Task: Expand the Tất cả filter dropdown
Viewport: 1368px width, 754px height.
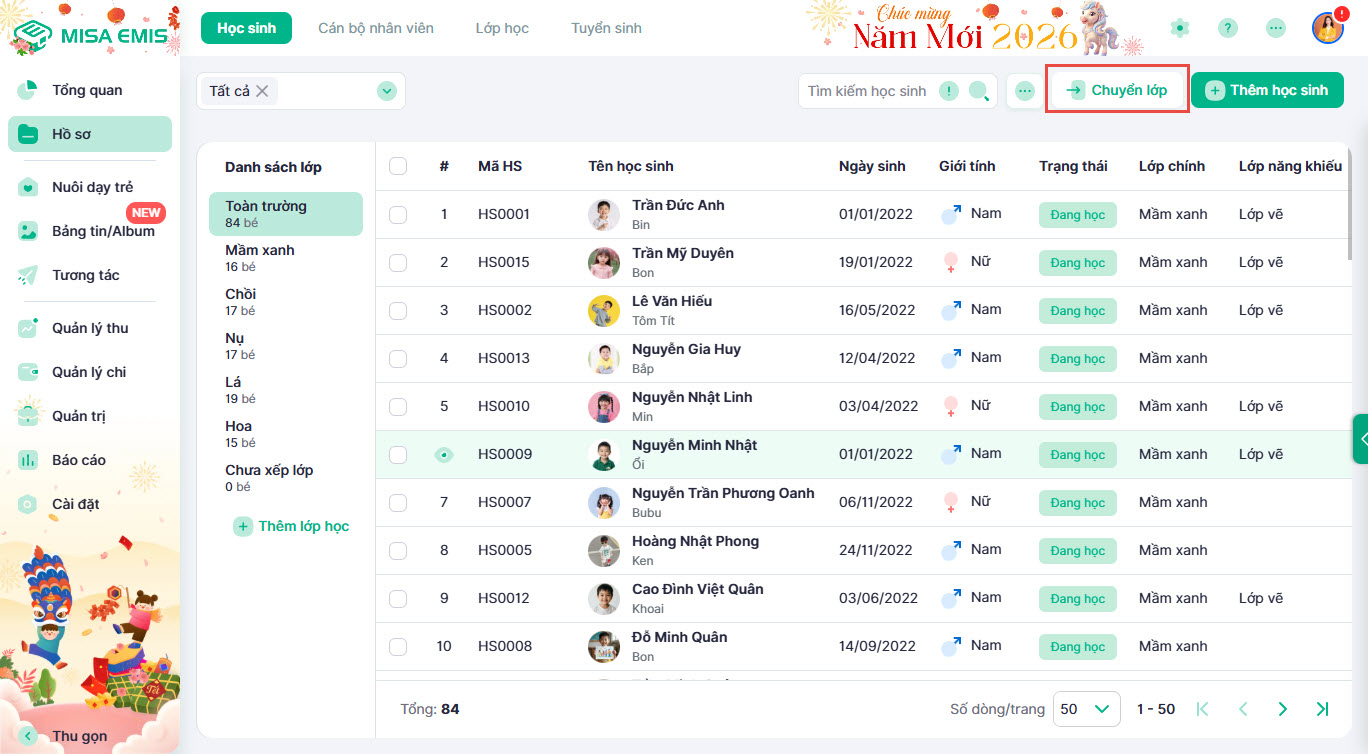Action: pos(386,91)
